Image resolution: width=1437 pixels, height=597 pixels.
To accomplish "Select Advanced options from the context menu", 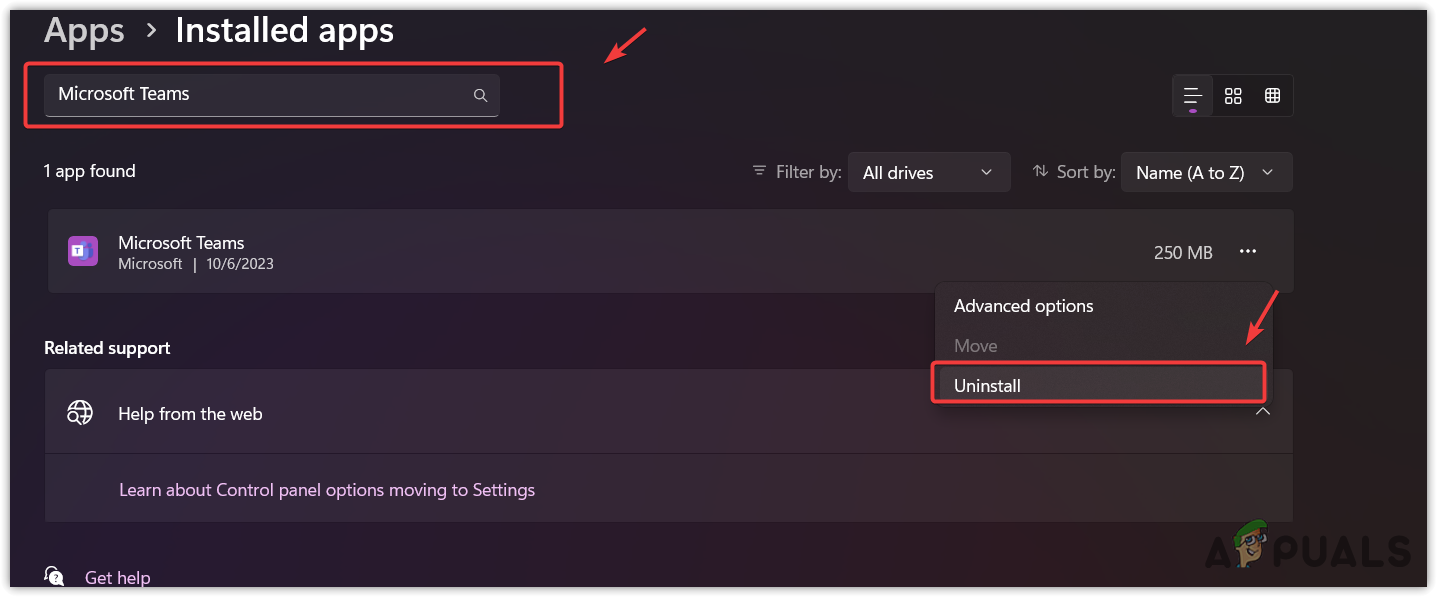I will click(1023, 306).
